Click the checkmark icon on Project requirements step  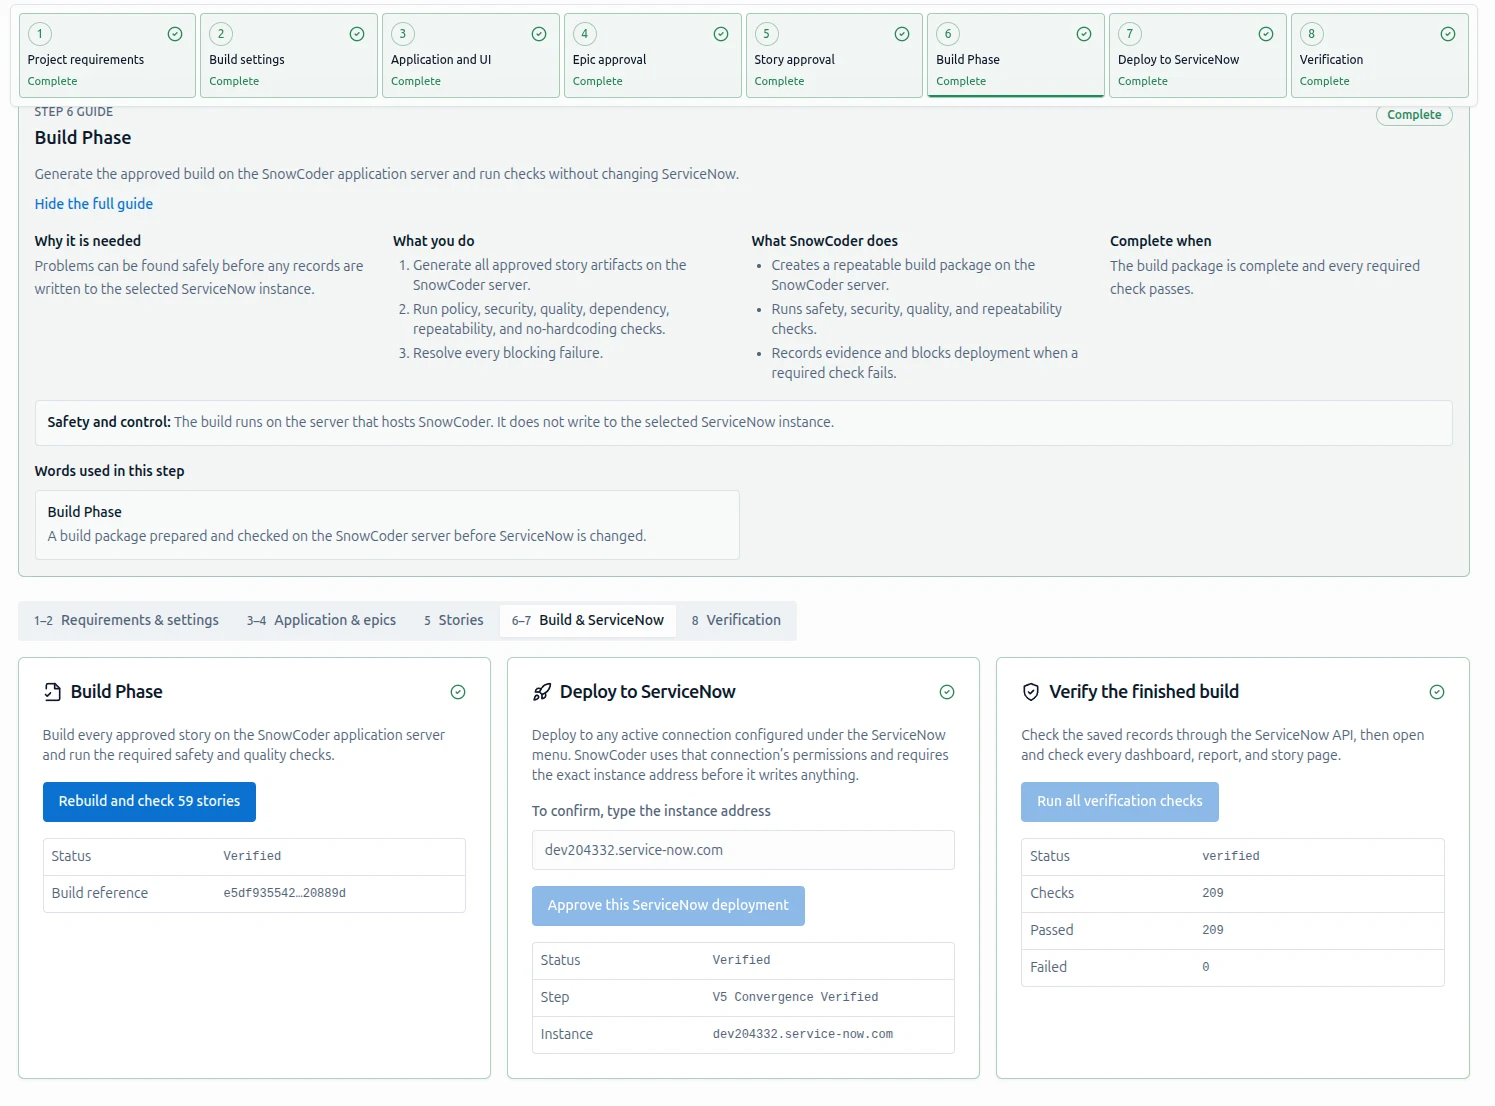[x=175, y=34]
